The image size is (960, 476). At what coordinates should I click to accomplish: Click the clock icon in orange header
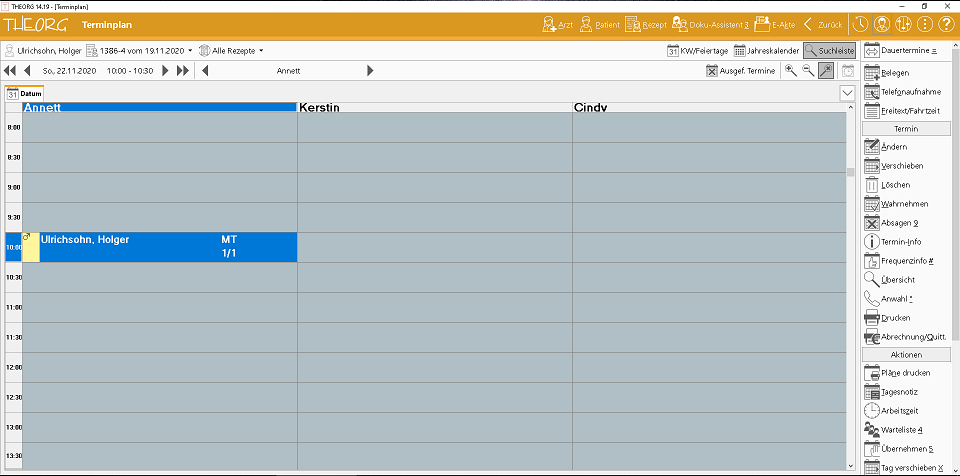click(x=861, y=25)
